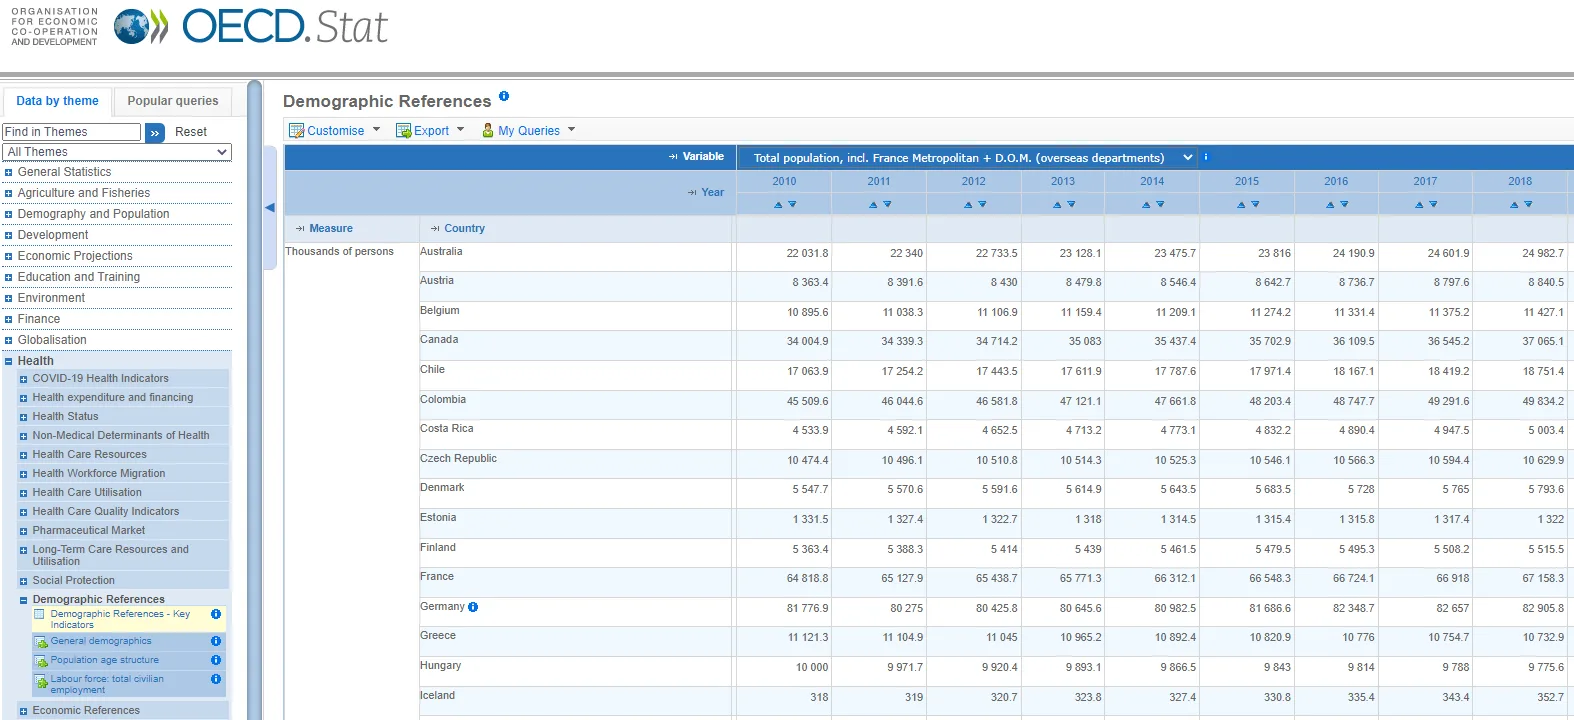Sort 2015 column ascending arrow
The height and width of the screenshot is (720, 1574).
tap(1241, 205)
